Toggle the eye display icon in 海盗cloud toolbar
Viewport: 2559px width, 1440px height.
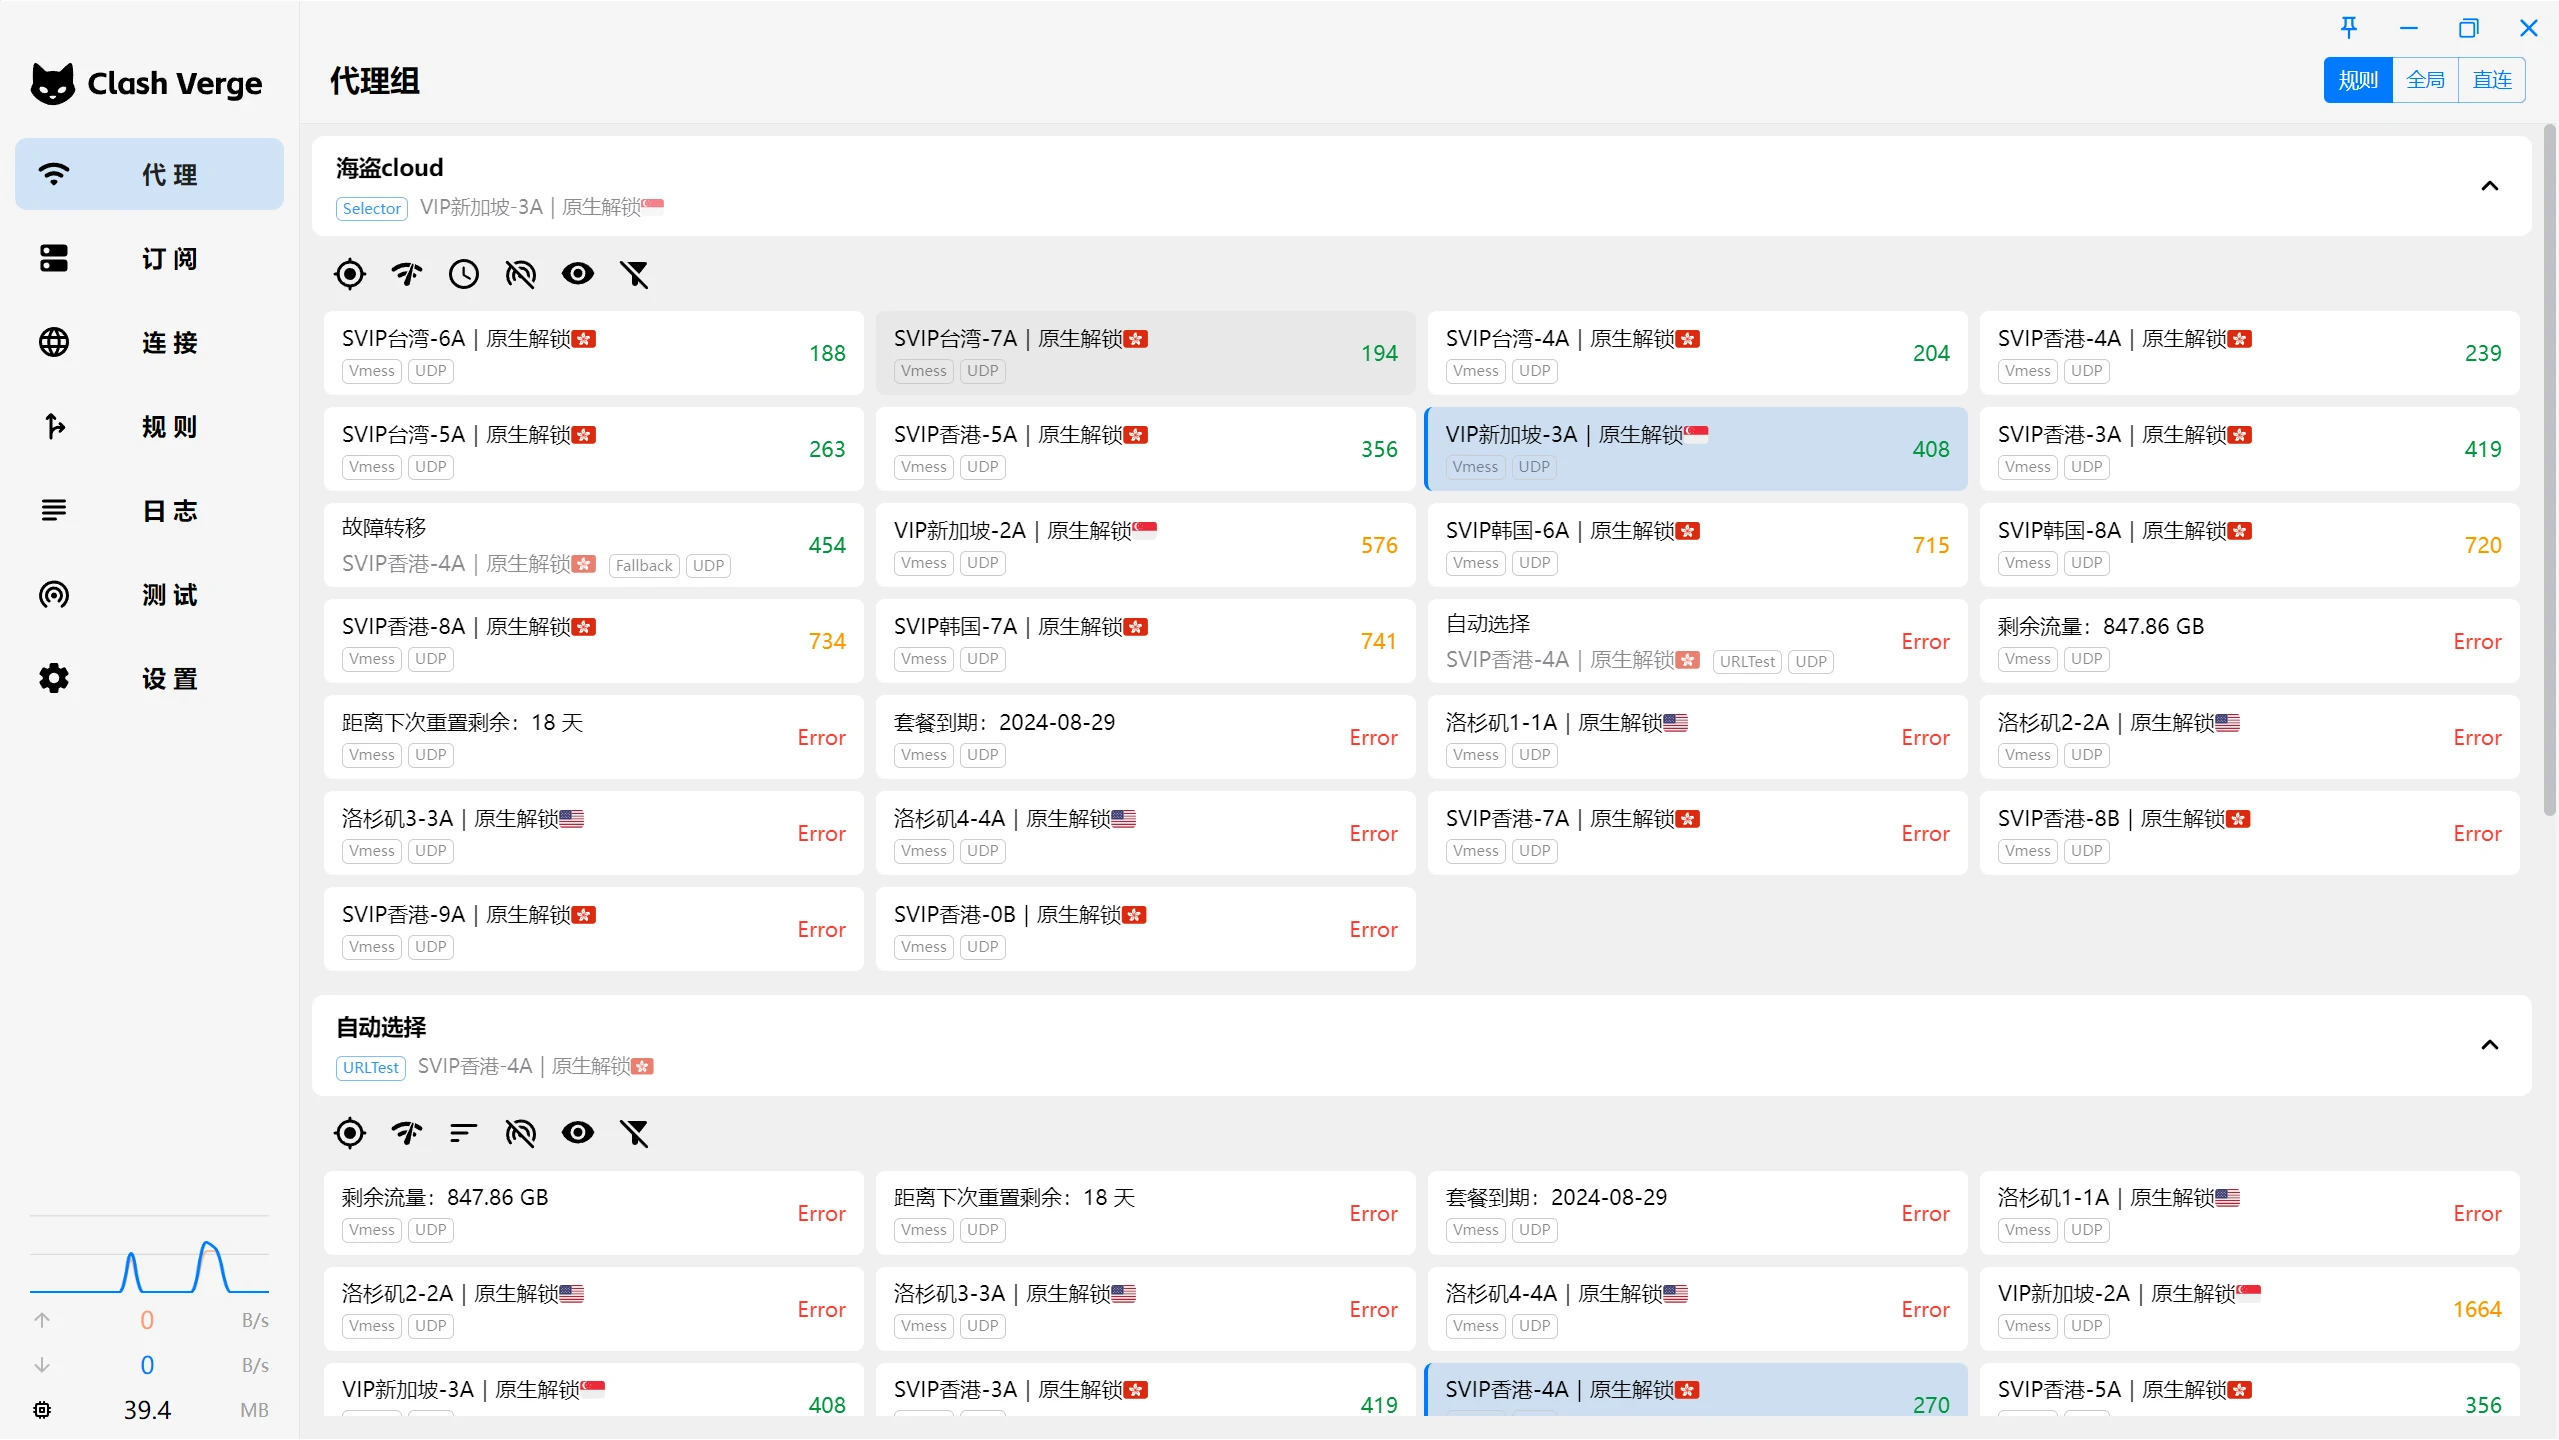pyautogui.click(x=577, y=274)
